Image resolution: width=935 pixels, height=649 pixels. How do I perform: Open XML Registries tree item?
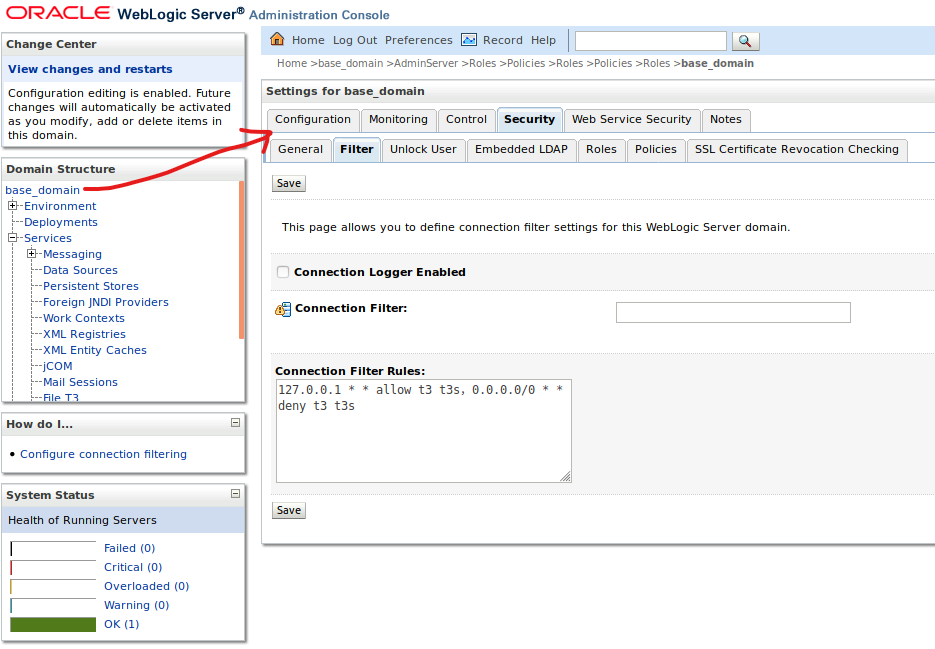(x=84, y=335)
